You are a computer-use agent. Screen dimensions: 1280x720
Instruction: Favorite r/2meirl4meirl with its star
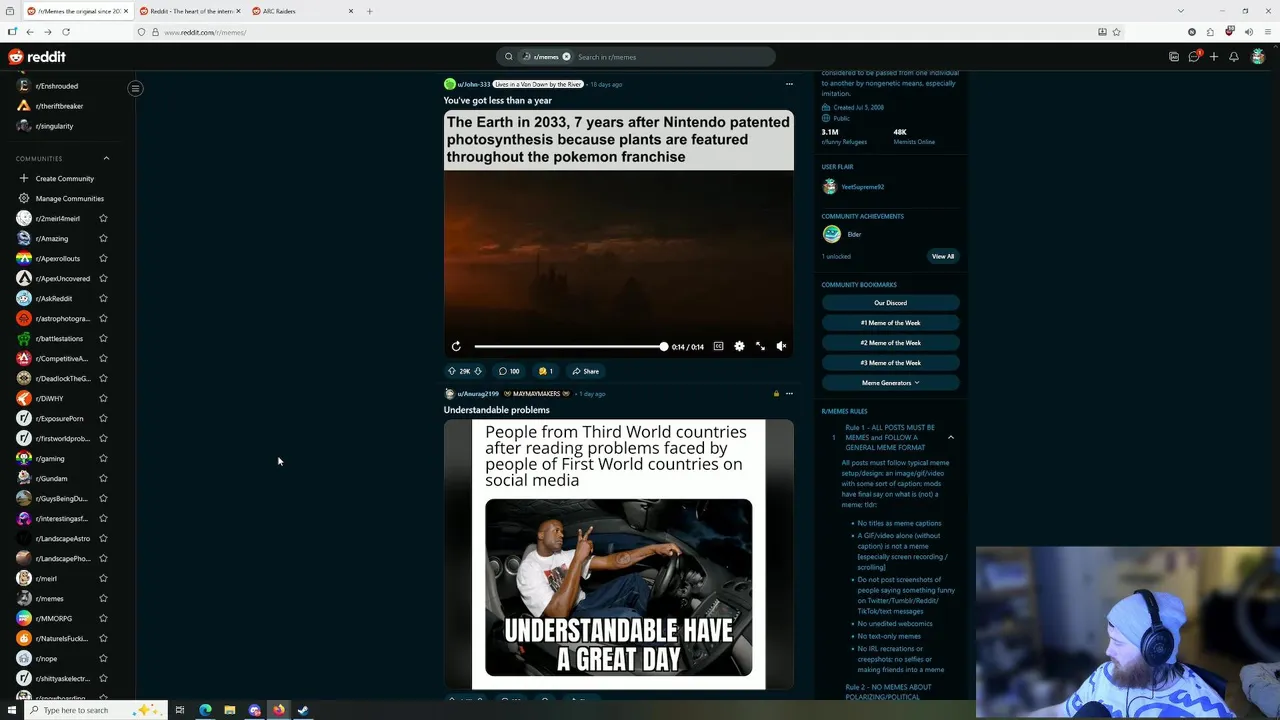tap(103, 218)
